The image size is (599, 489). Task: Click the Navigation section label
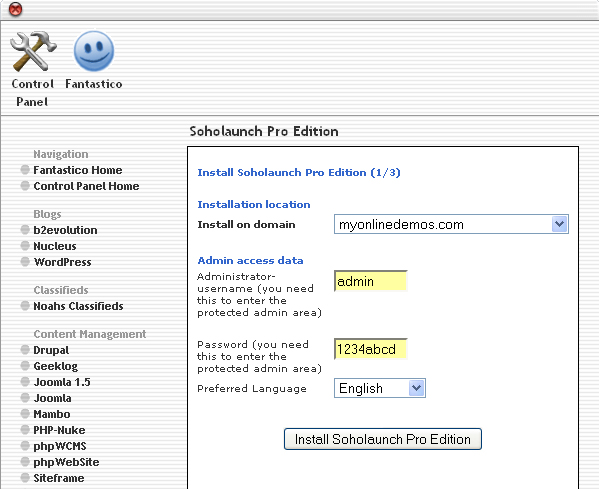tap(61, 154)
